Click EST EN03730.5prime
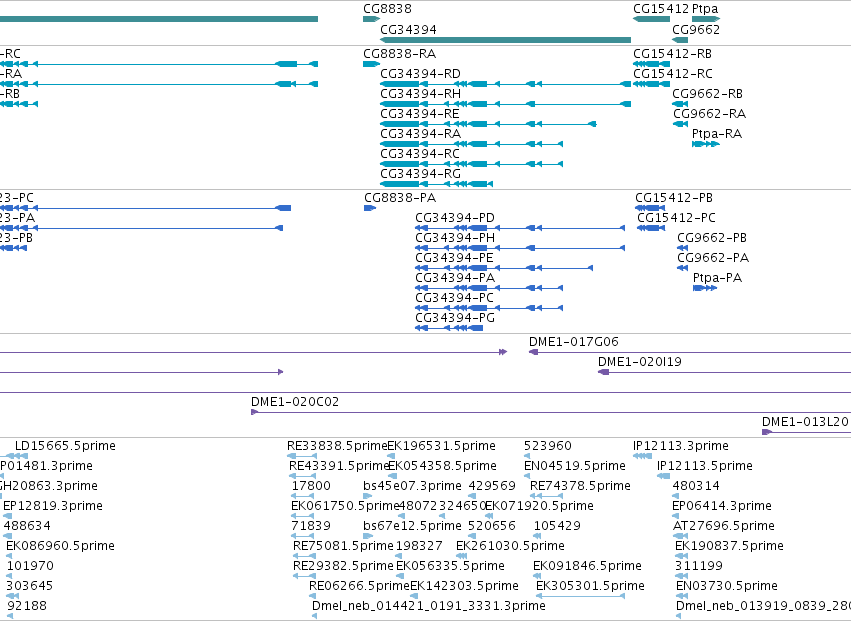The width and height of the screenshot is (851, 621). point(727,586)
